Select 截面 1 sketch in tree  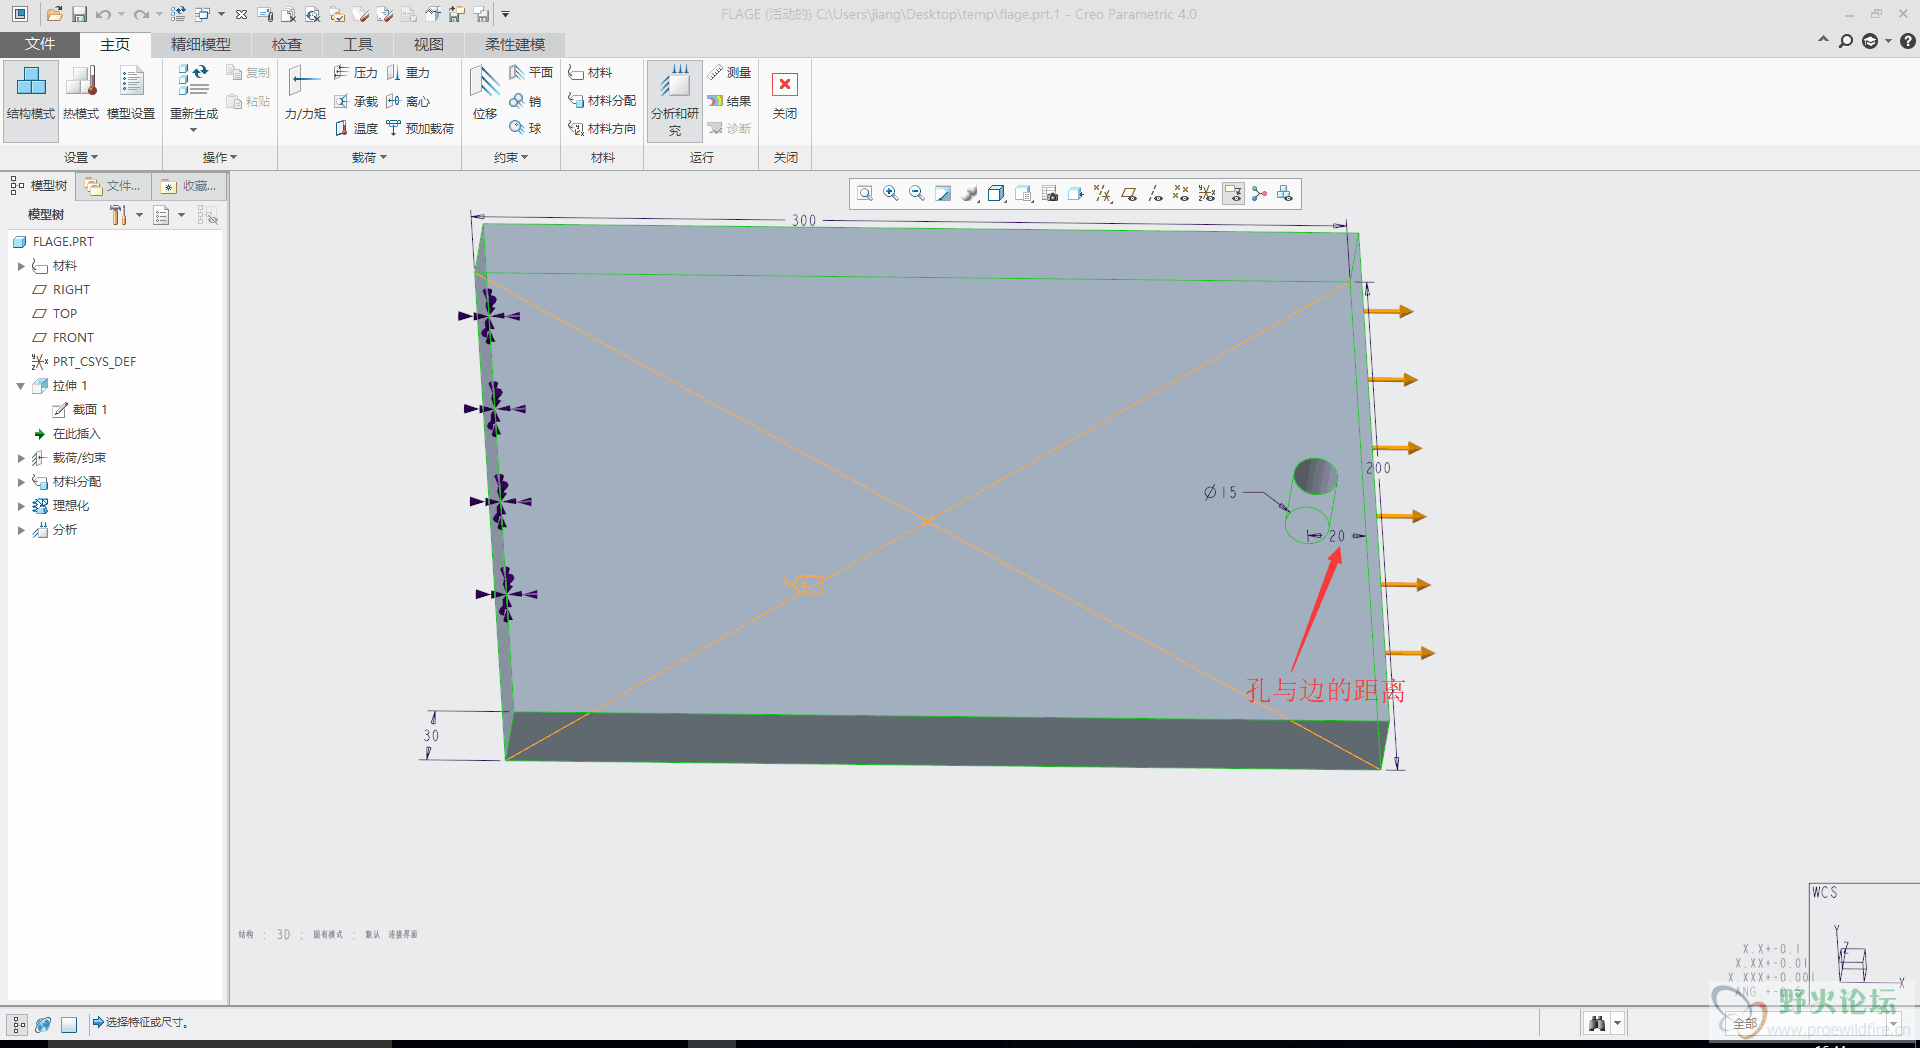coord(80,410)
